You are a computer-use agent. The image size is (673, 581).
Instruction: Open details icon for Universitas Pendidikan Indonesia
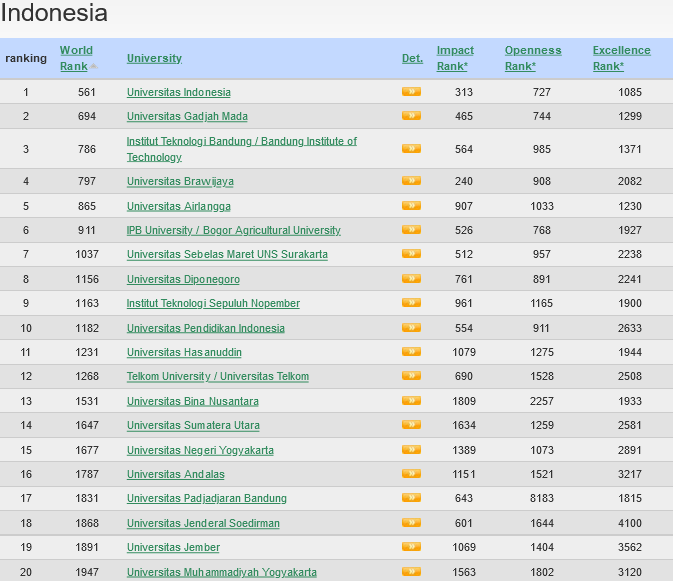pos(411,327)
